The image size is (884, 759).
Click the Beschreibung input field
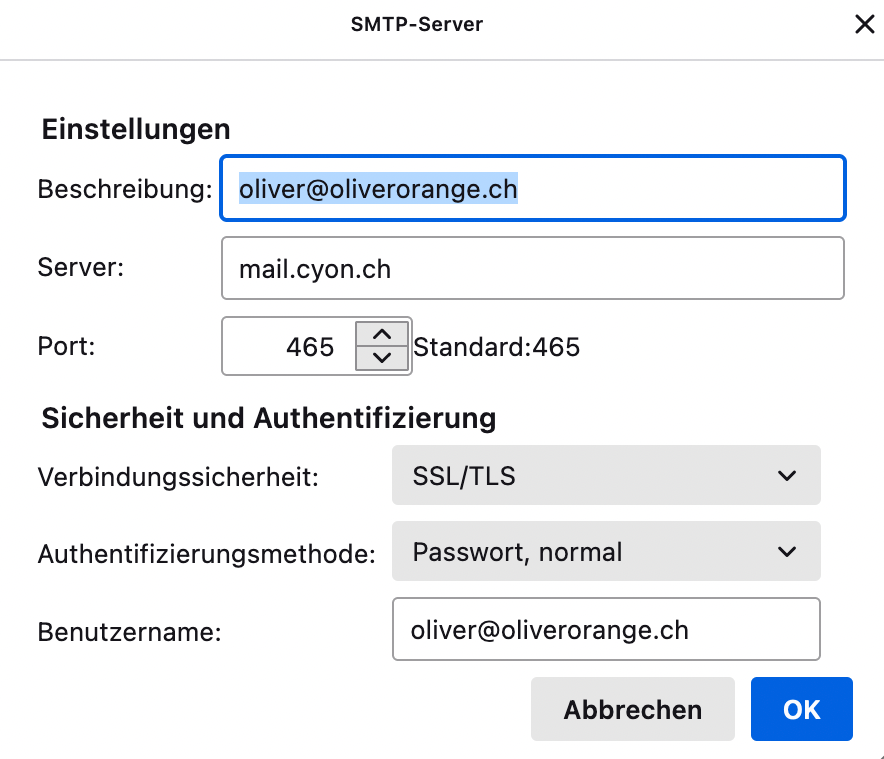(533, 188)
